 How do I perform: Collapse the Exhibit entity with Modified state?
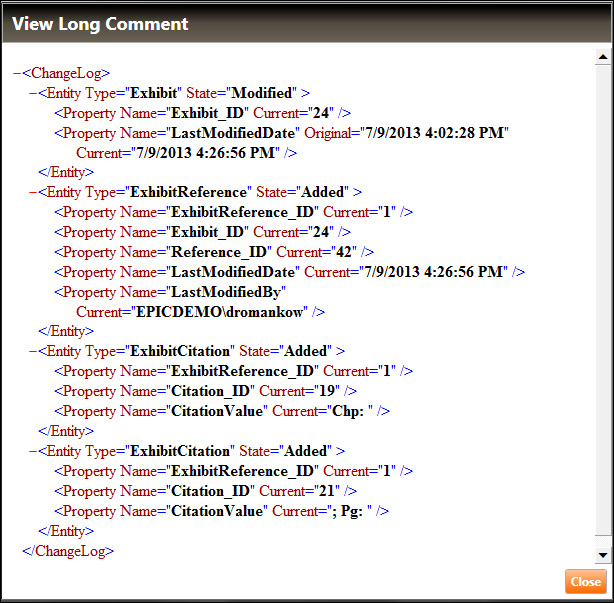[x=33, y=93]
